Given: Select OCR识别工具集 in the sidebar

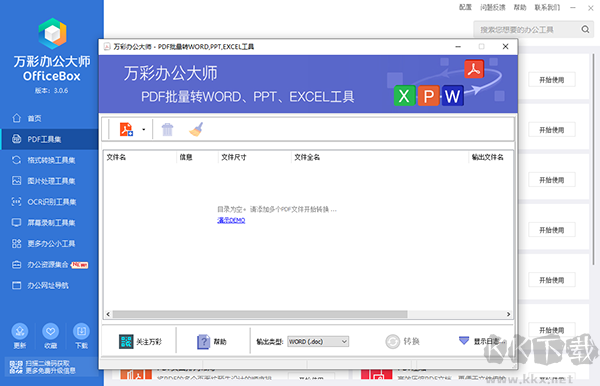Looking at the screenshot, I should (49, 202).
